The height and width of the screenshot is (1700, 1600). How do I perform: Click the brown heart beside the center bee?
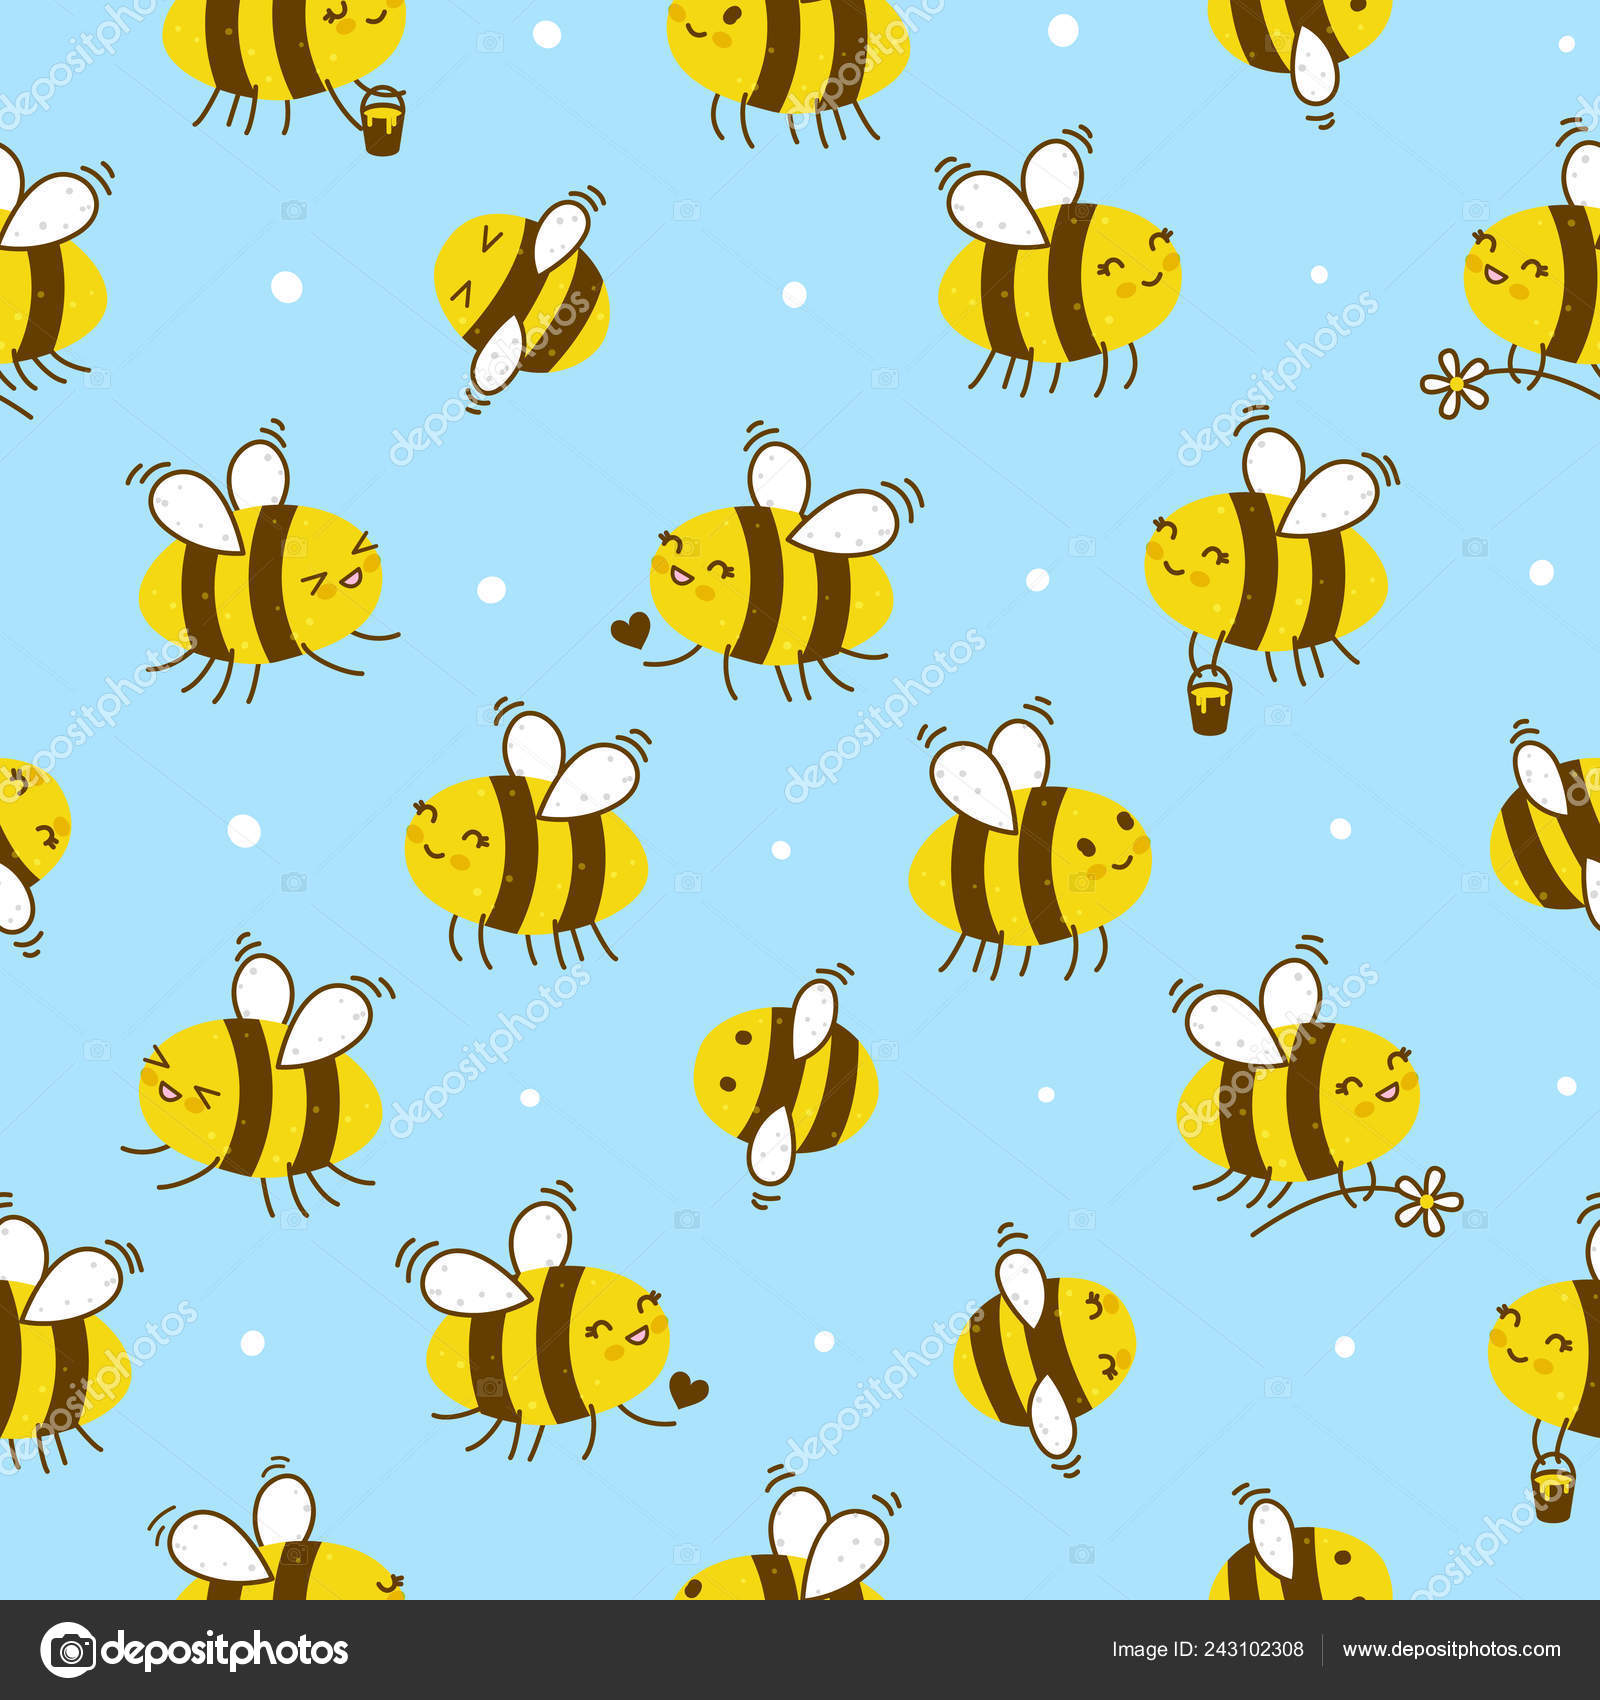(630, 630)
